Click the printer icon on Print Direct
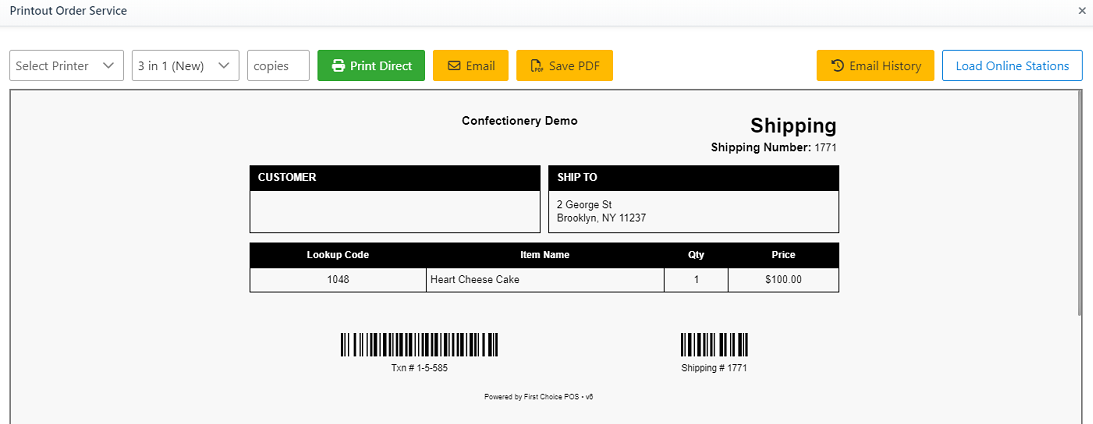Image resolution: width=1093 pixels, height=424 pixels. click(x=338, y=66)
